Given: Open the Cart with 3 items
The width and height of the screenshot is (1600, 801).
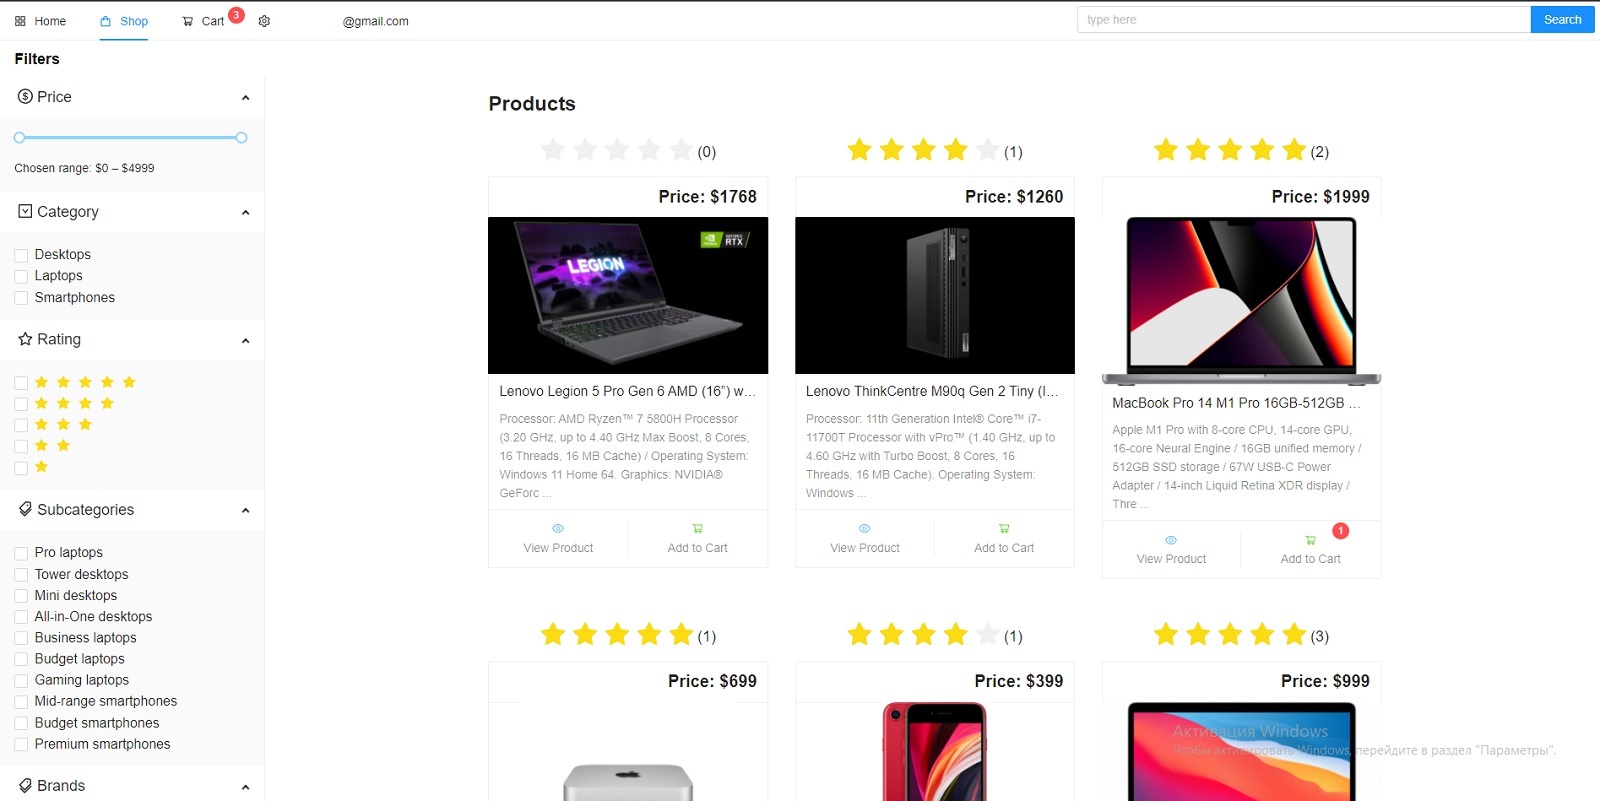Looking at the screenshot, I should [x=209, y=20].
